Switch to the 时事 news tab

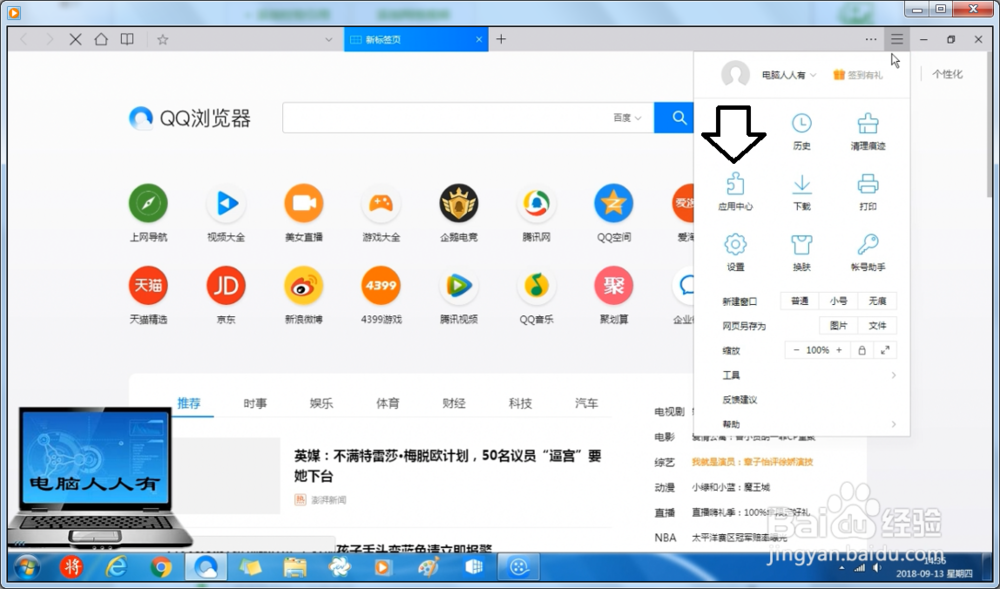255,403
